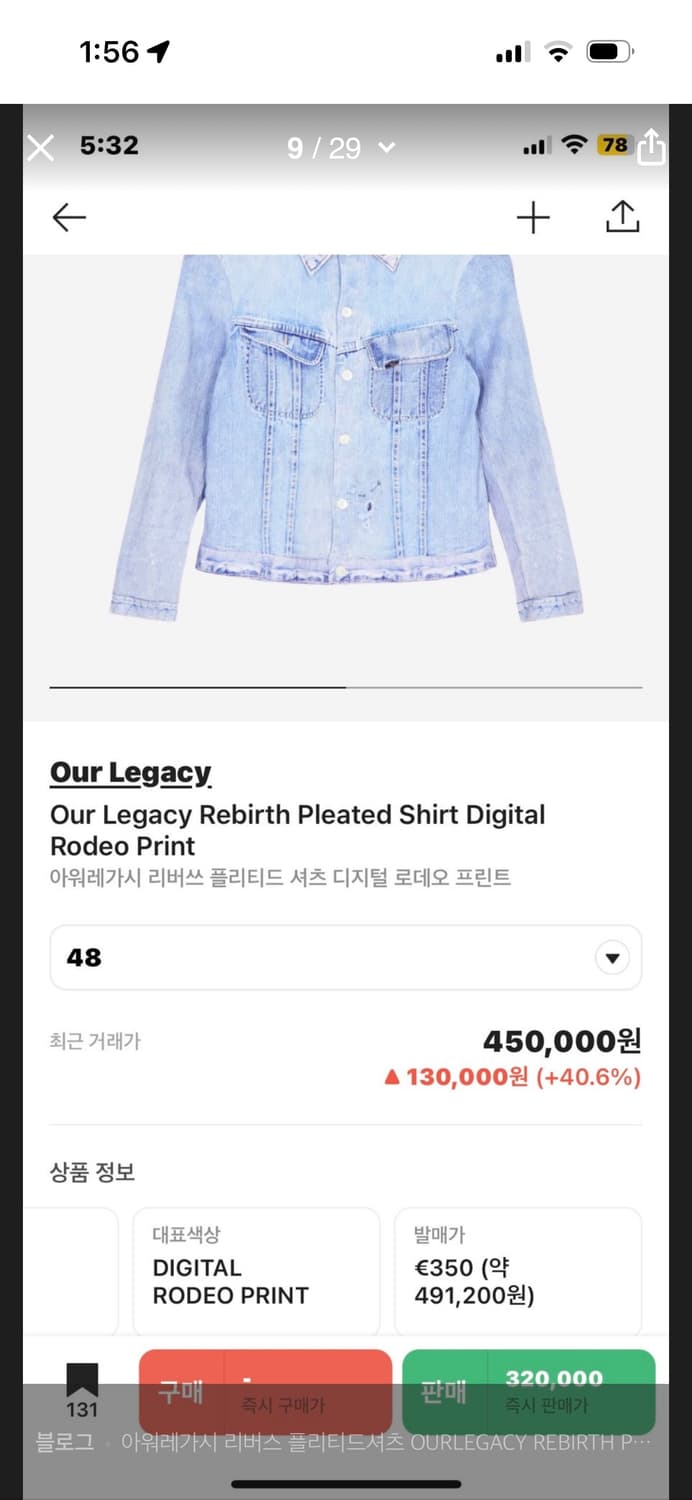
Task: Open the Our Legacy brand link
Action: (x=130, y=773)
